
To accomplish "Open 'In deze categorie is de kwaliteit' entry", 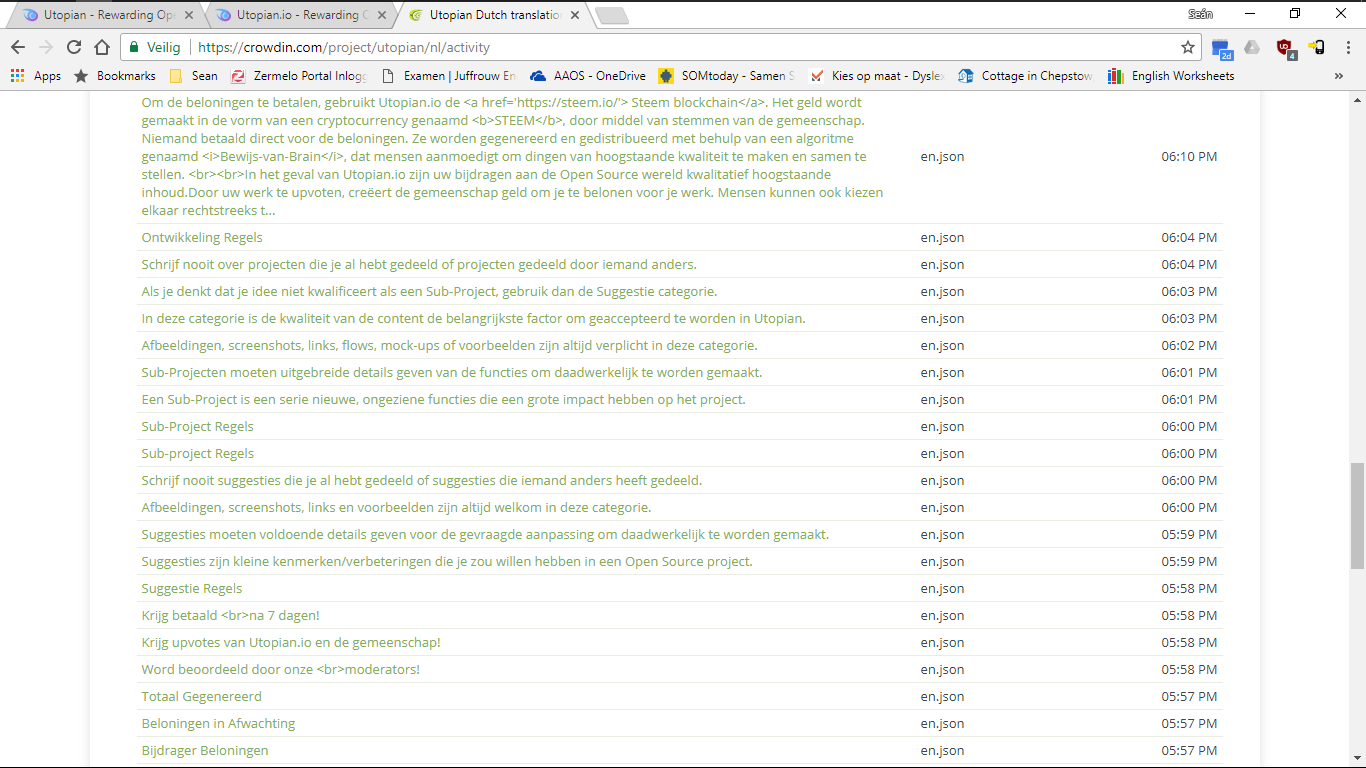I will pyautogui.click(x=473, y=319).
